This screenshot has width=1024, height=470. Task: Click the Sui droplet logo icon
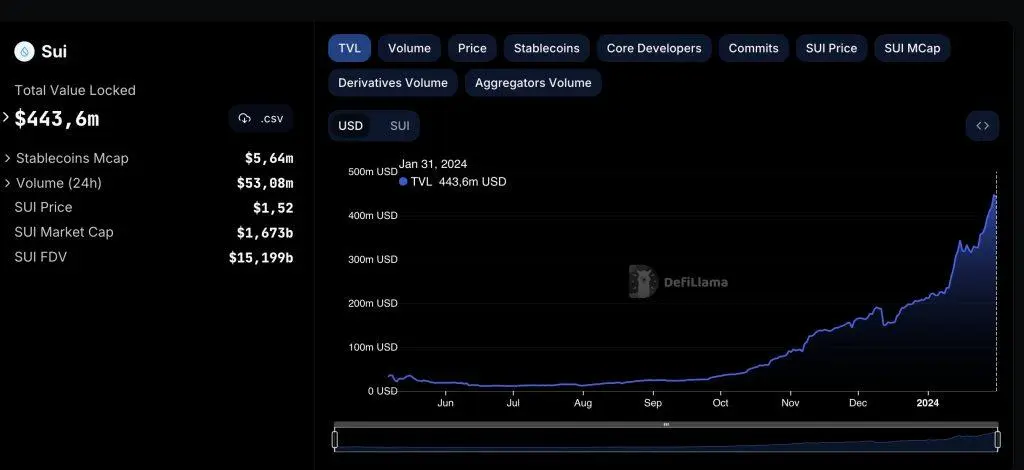tap(24, 52)
